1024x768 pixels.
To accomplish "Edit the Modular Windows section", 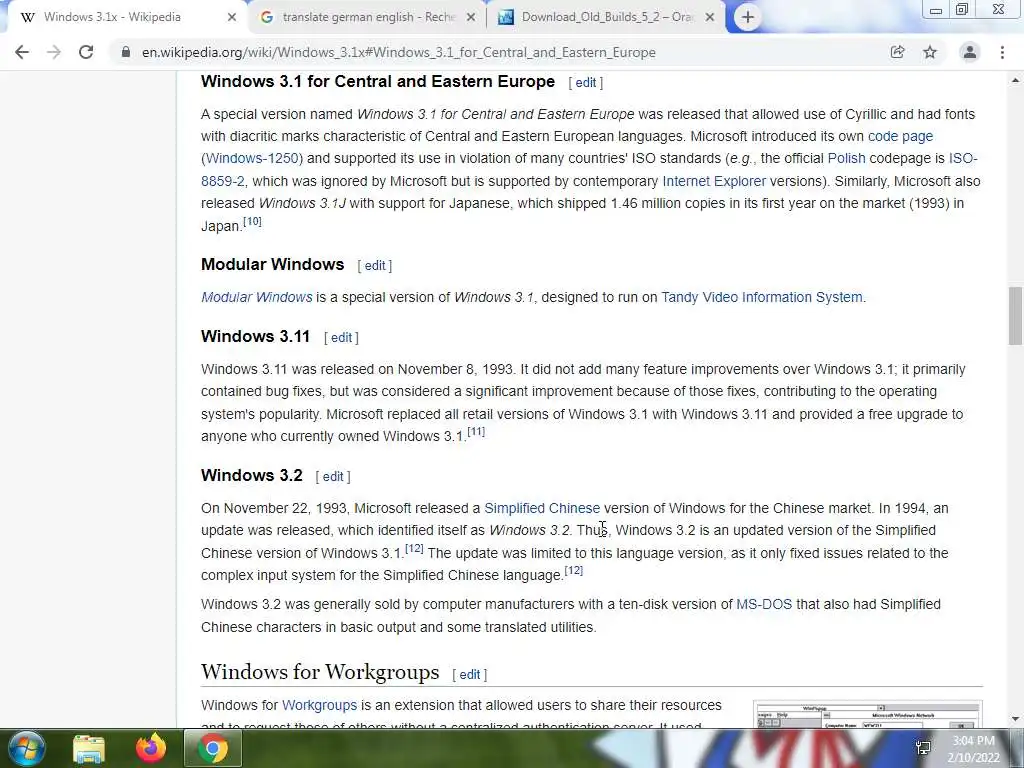I will pyautogui.click(x=375, y=266).
